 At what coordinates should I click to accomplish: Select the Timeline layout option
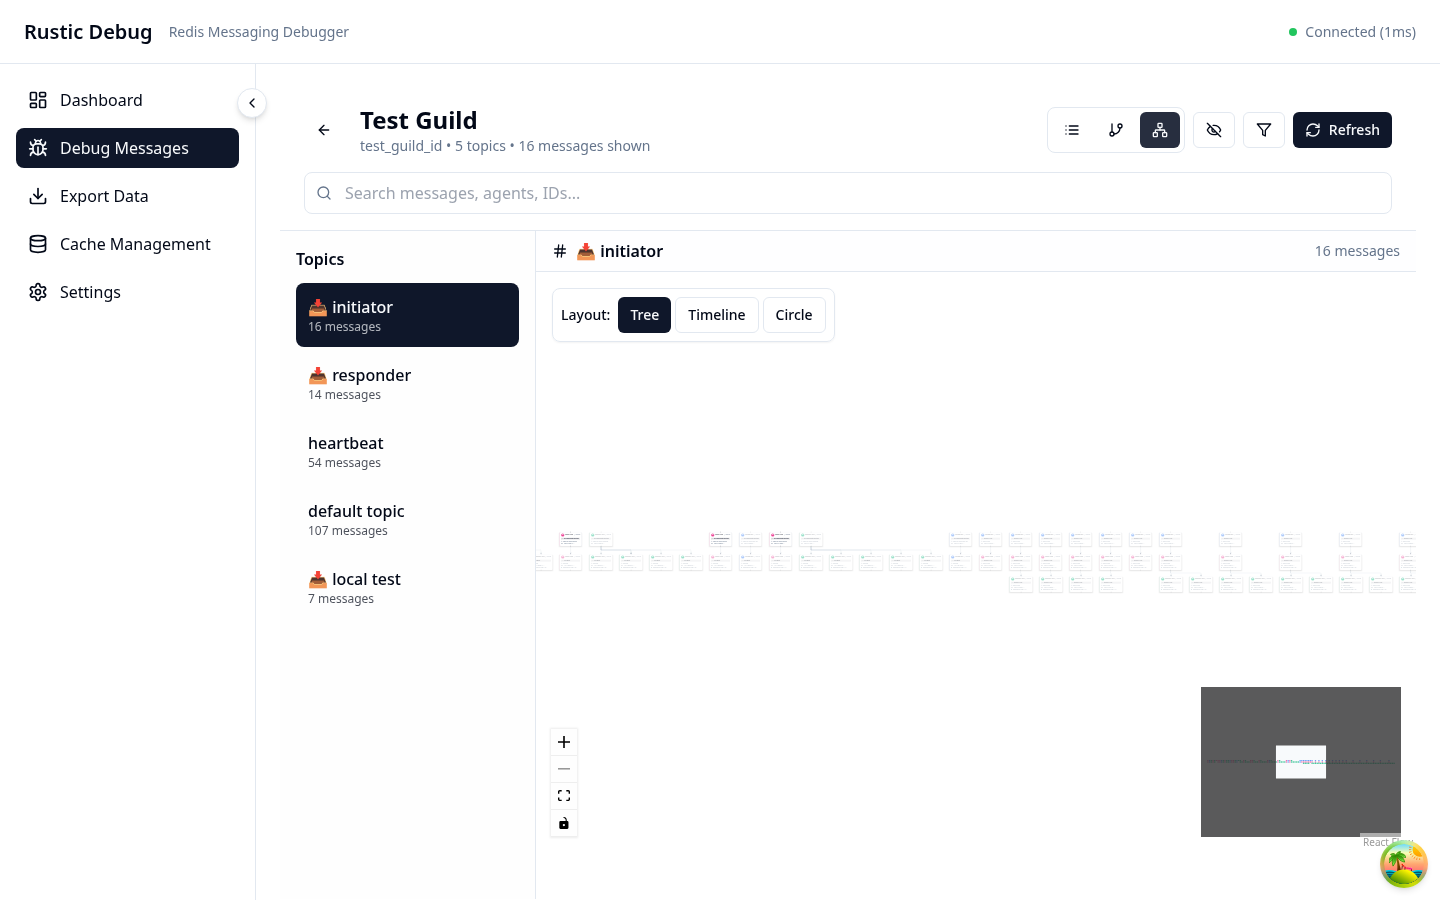pyautogui.click(x=716, y=315)
